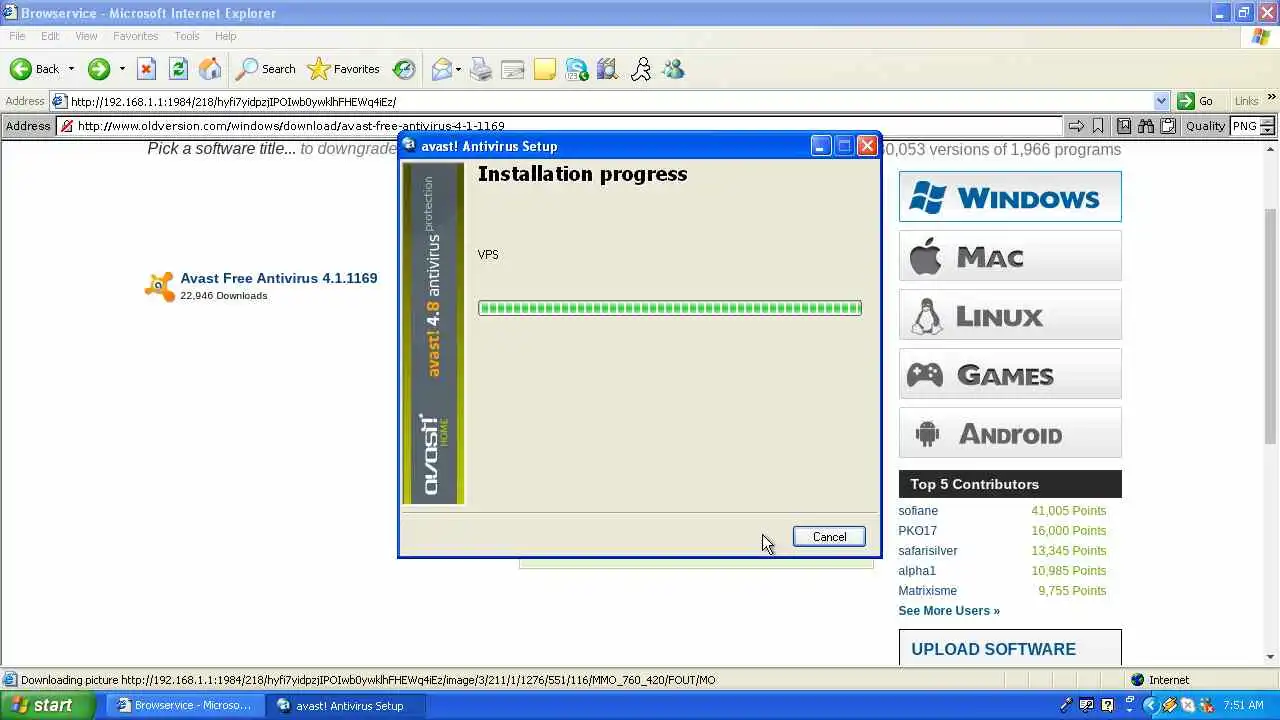Open the History toolbar icon
1280x720 pixels.
click(404, 69)
